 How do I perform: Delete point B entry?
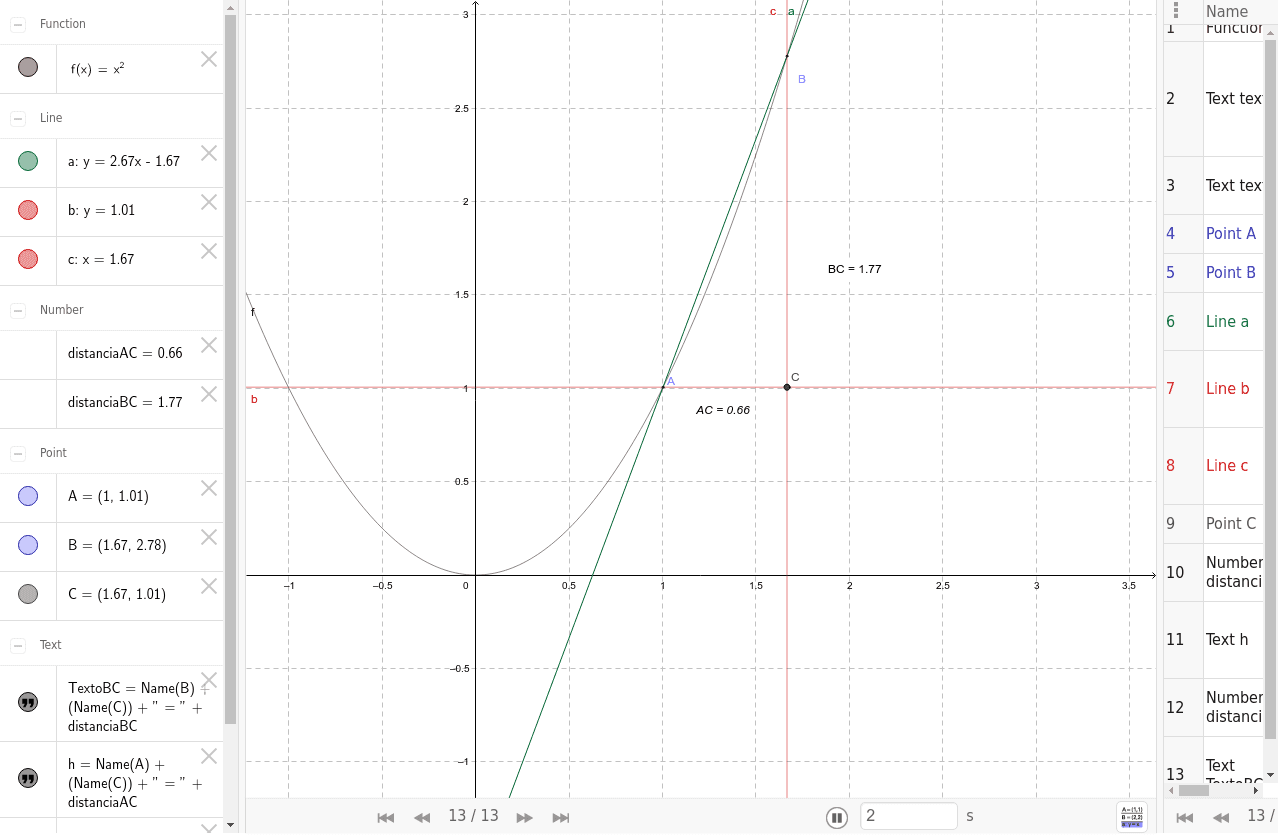[209, 537]
